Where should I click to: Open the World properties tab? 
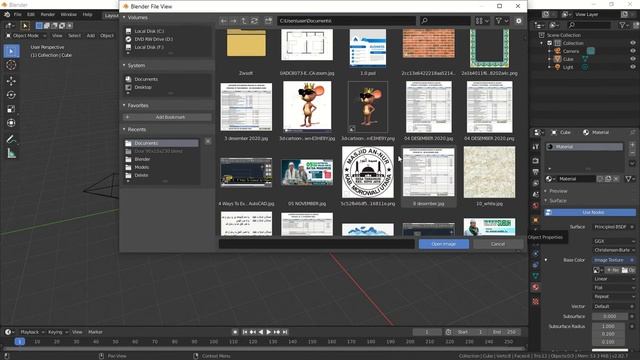pyautogui.click(x=536, y=206)
